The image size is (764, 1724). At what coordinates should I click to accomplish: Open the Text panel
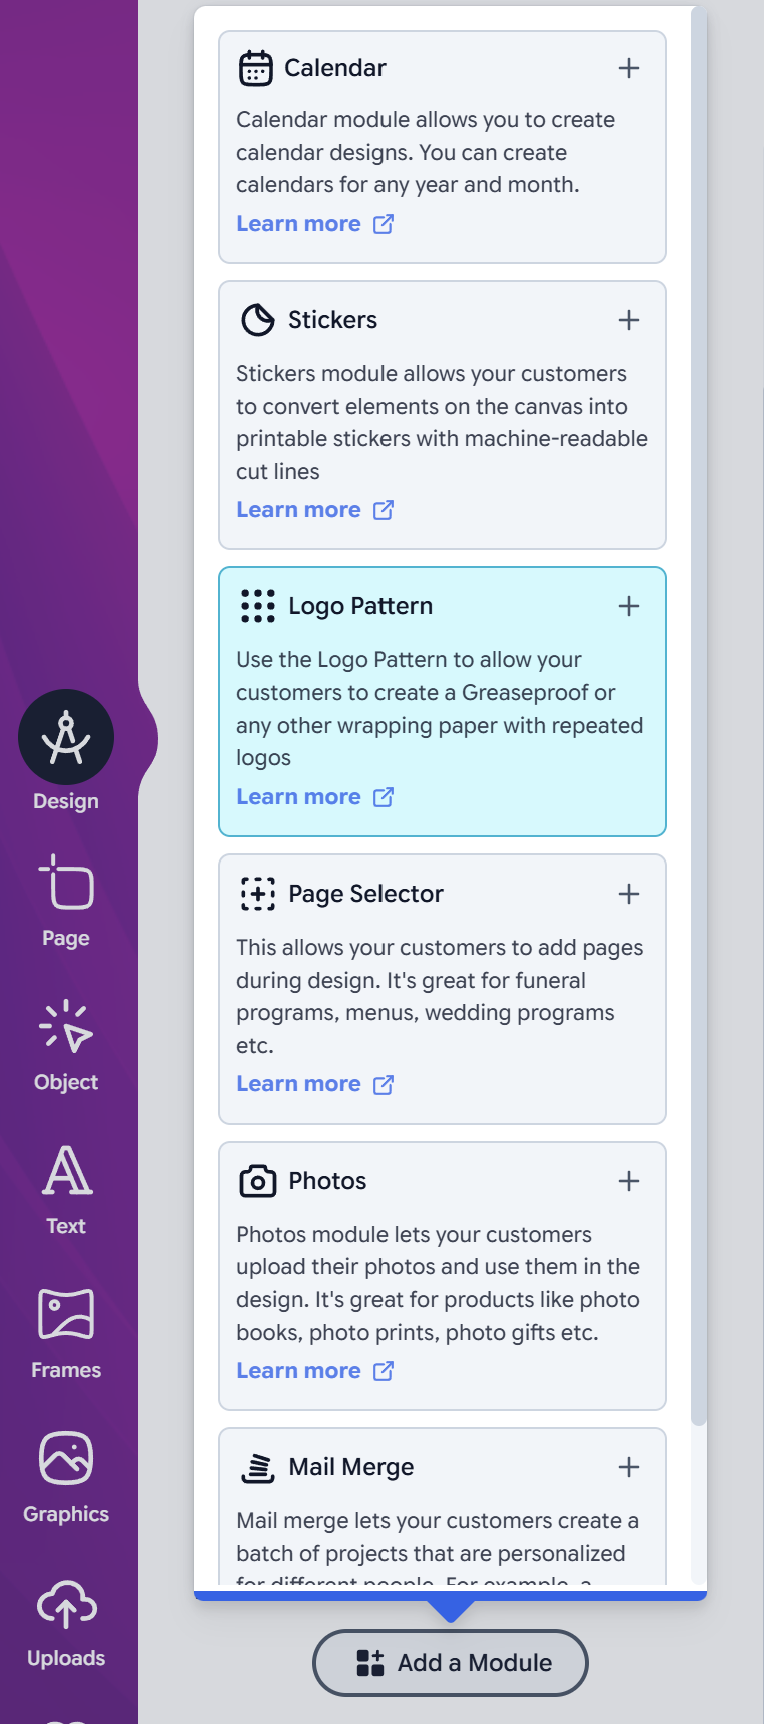(65, 1185)
